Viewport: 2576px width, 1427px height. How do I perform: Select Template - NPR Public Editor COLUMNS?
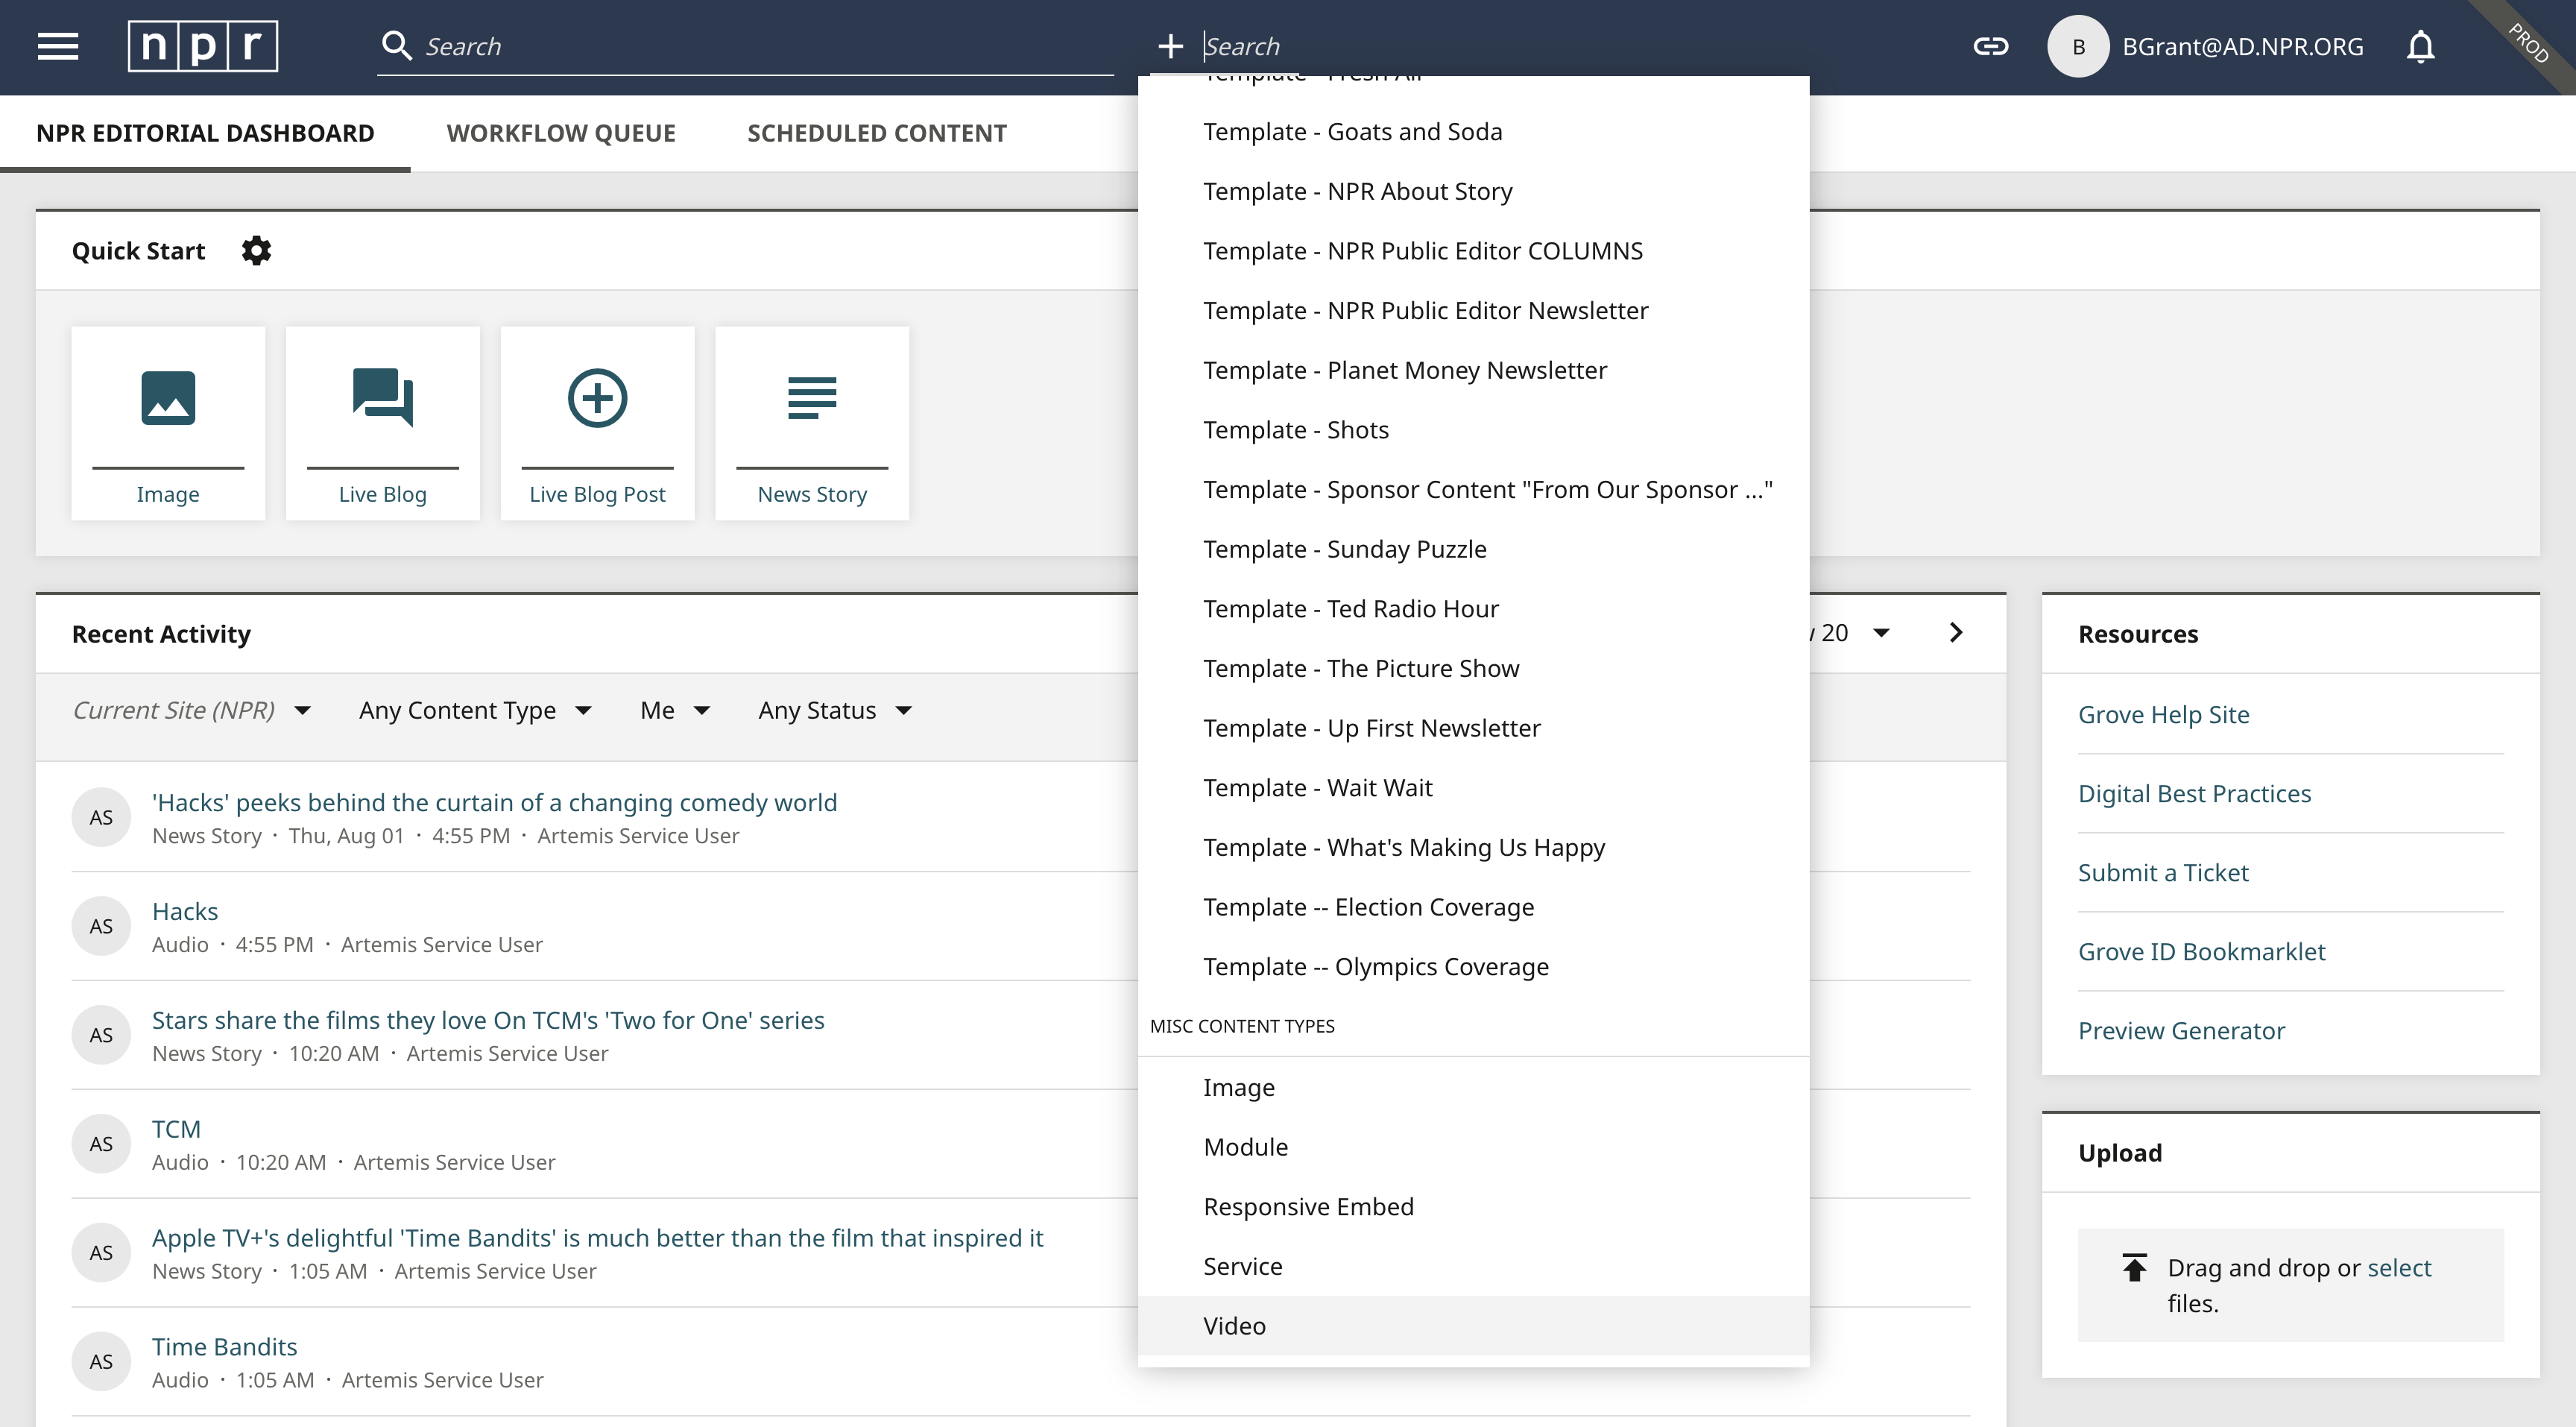[1473, 251]
